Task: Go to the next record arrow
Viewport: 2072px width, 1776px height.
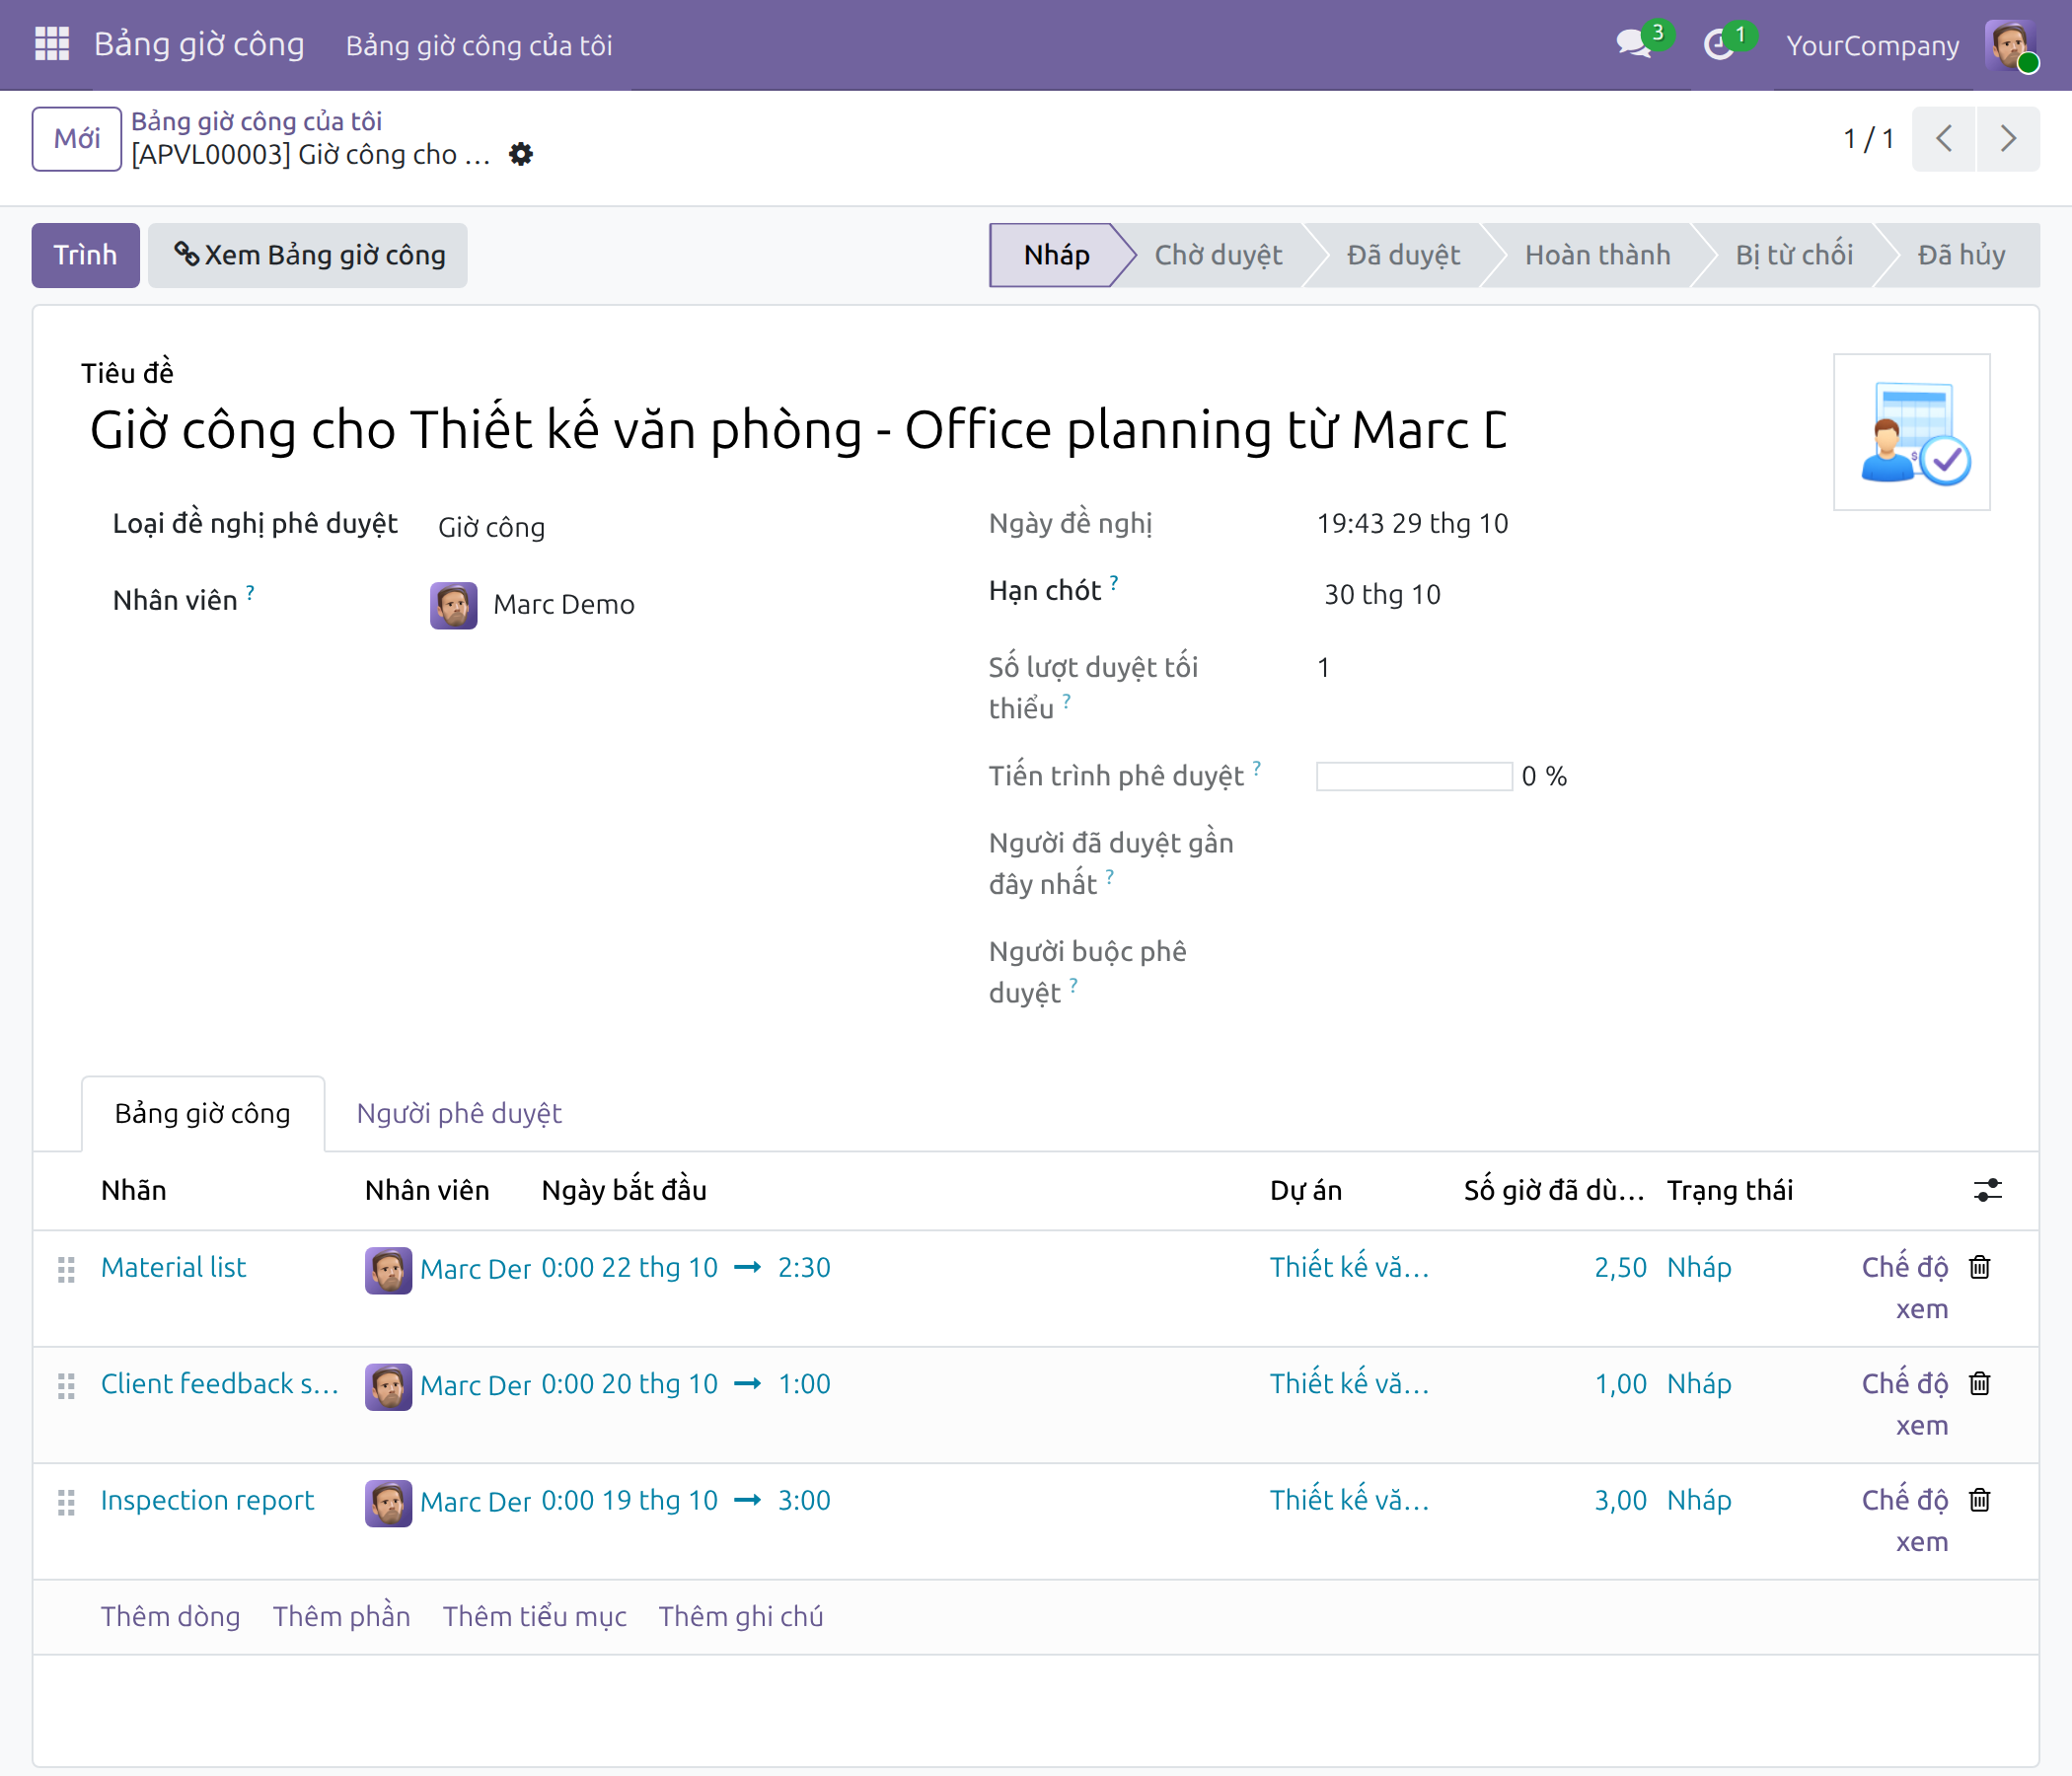Action: click(x=2007, y=138)
